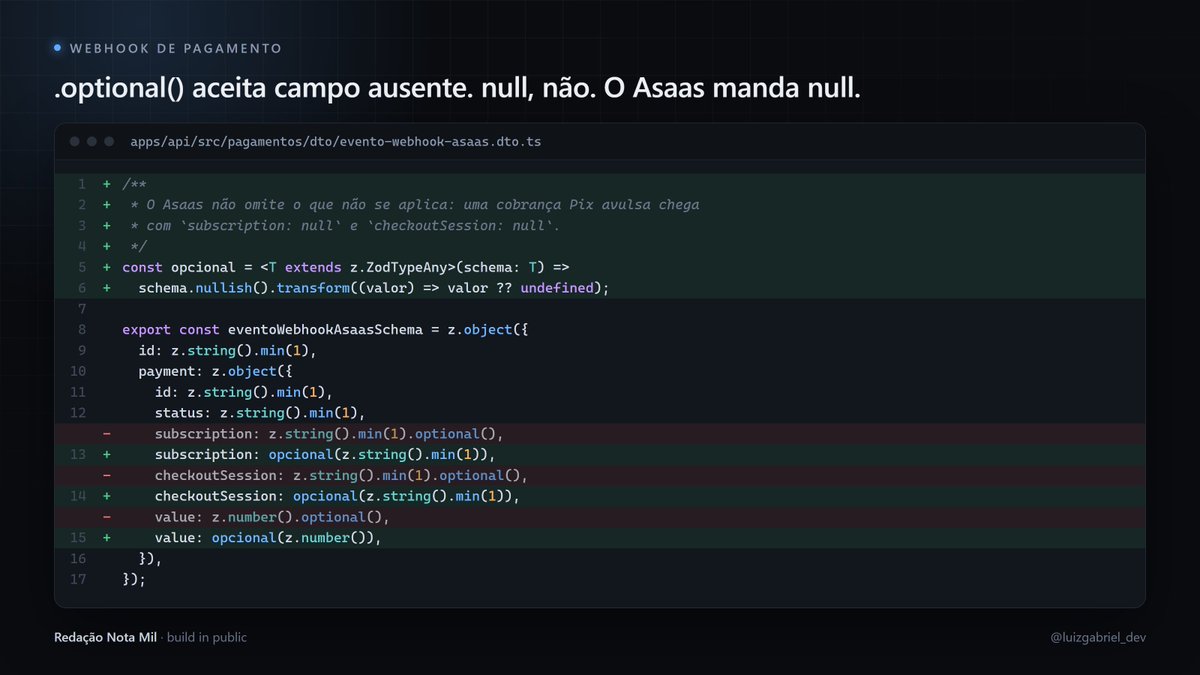Viewport: 1200px width, 675px height.
Task: Click the closing '});' on line 17
Action: click(134, 580)
